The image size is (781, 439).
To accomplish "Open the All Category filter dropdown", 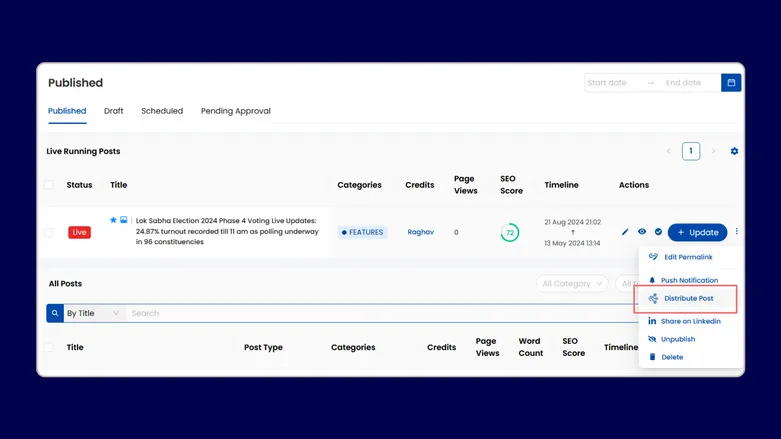I will tap(572, 284).
